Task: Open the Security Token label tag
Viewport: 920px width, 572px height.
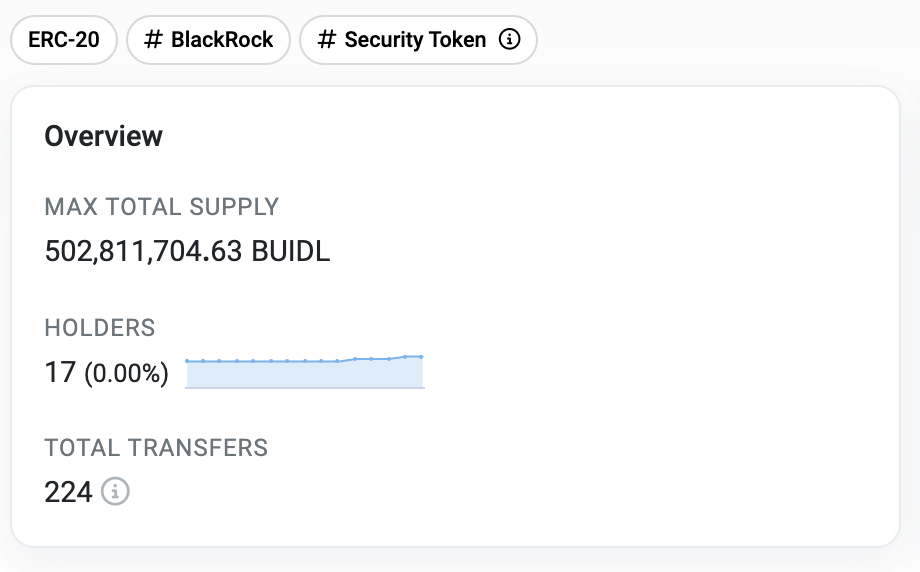Action: click(415, 40)
